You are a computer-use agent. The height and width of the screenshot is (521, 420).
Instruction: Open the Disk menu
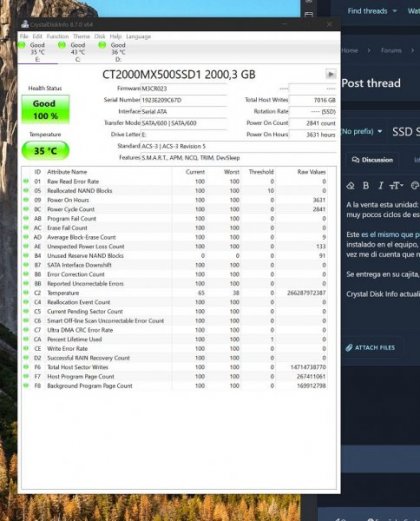tap(100, 36)
